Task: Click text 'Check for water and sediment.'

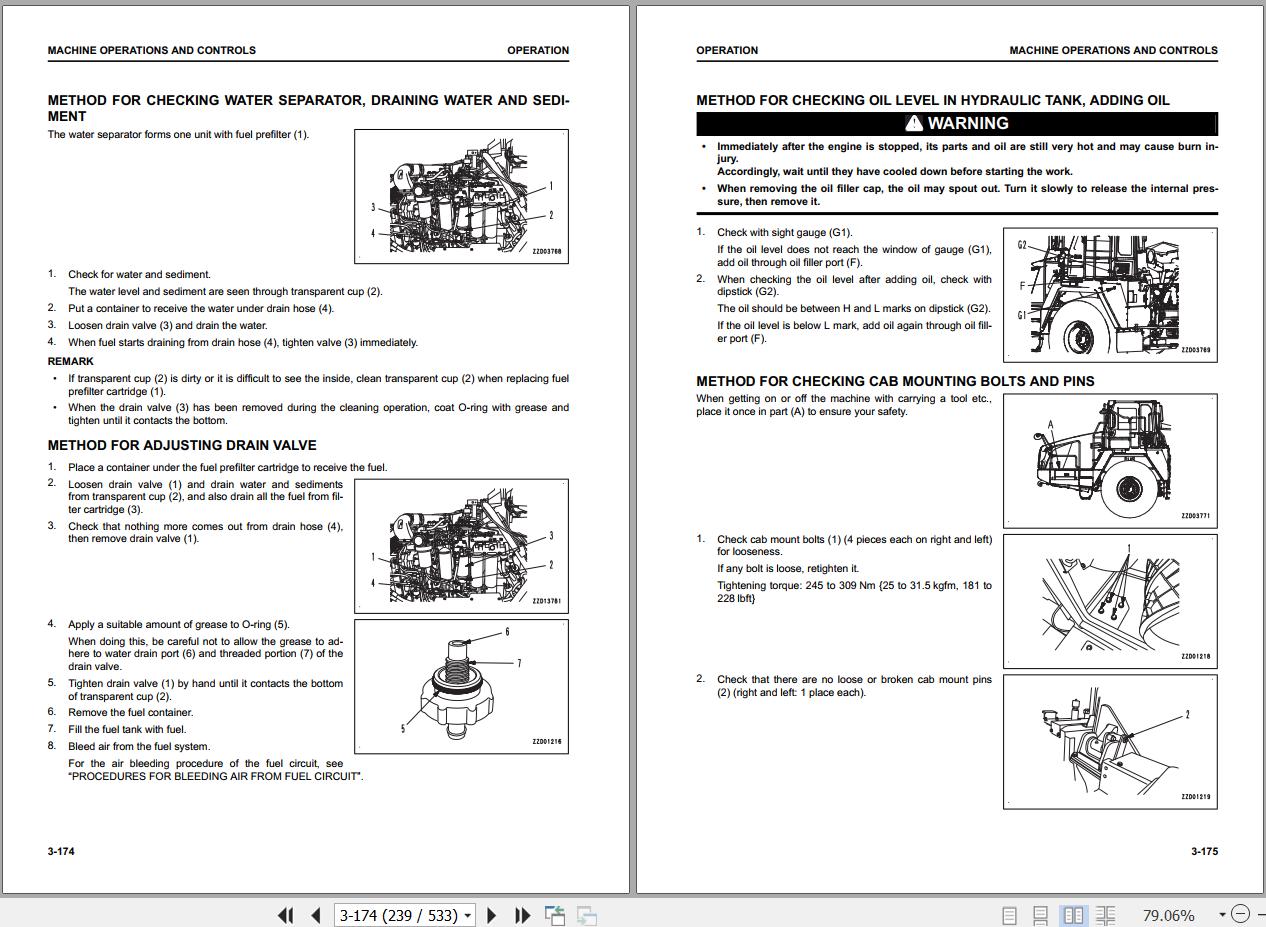Action: point(140,274)
